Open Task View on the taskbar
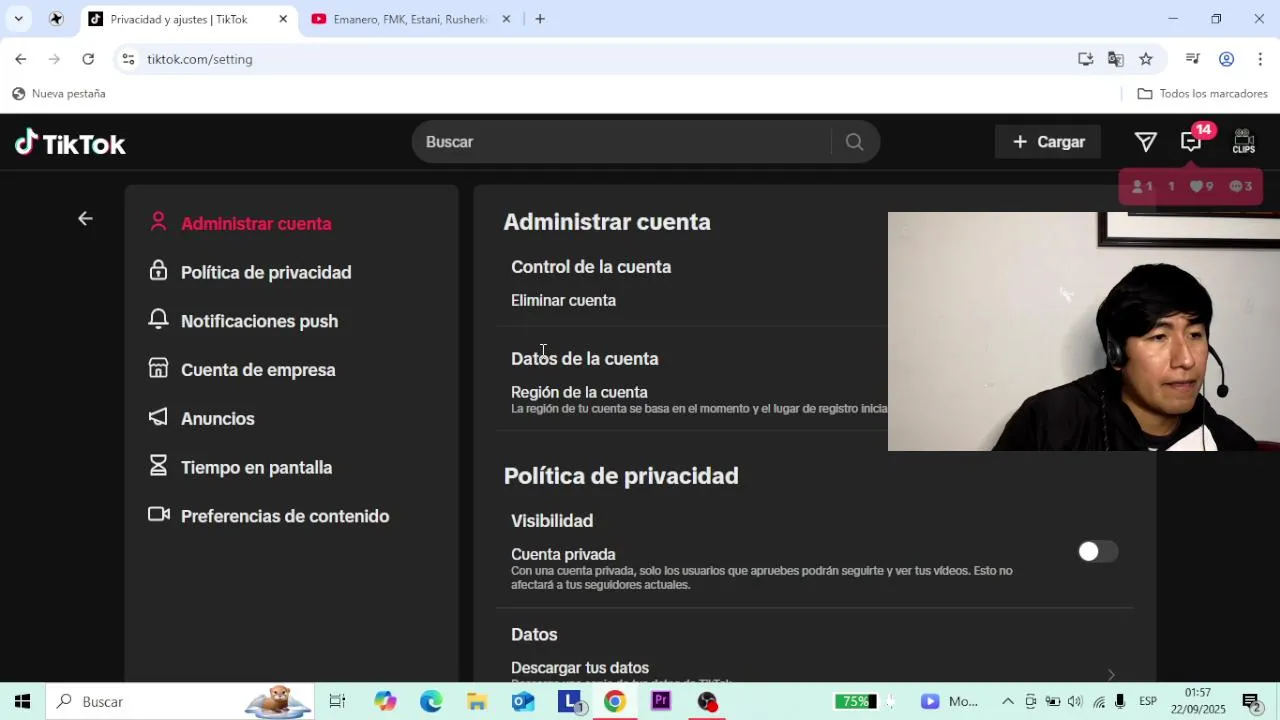Image resolution: width=1280 pixels, height=720 pixels. click(337, 701)
